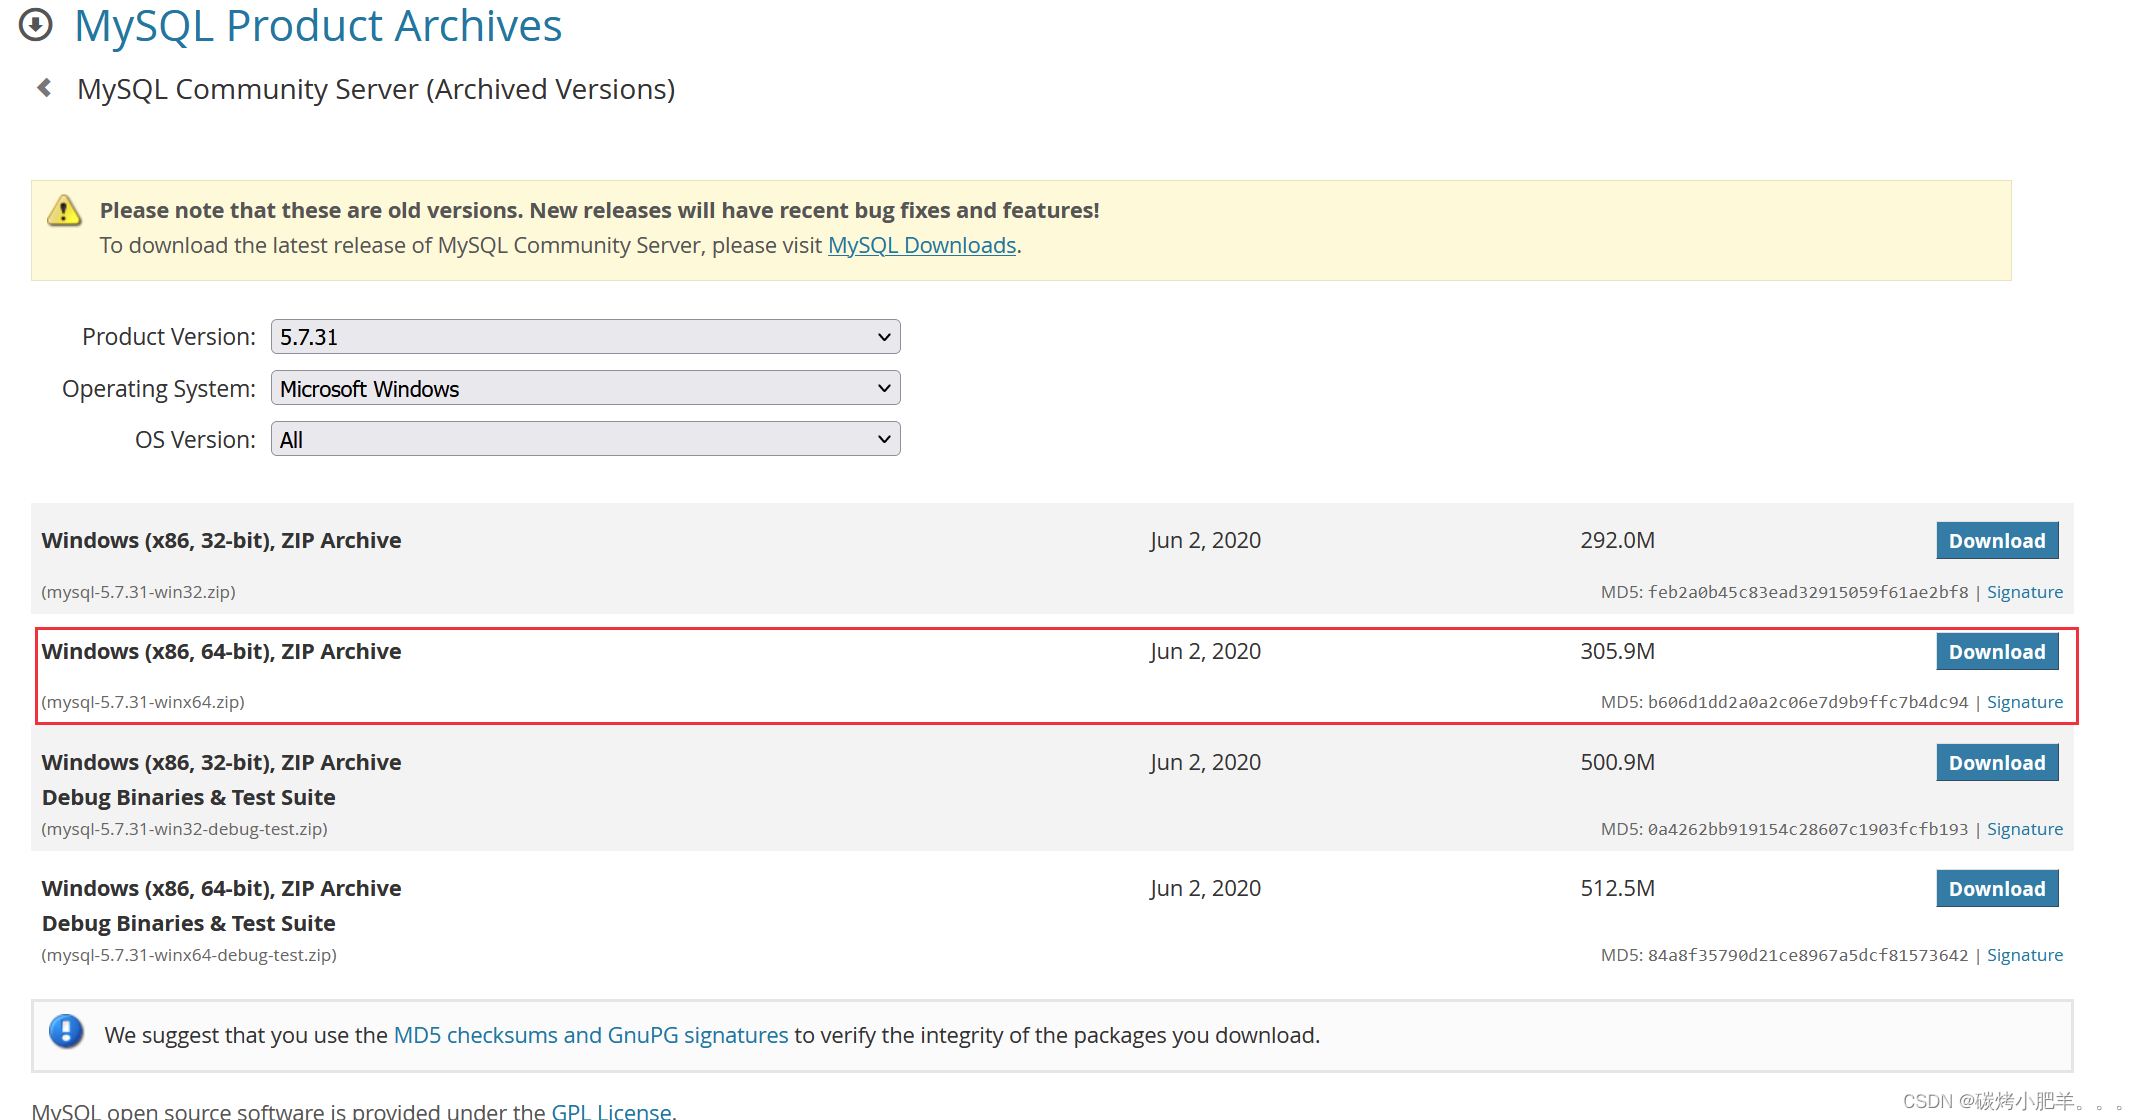Click MD5 hash 84a8f35790d21ce8967a5dcf81573642
Screen dimensions: 2137x1120
point(1807,955)
